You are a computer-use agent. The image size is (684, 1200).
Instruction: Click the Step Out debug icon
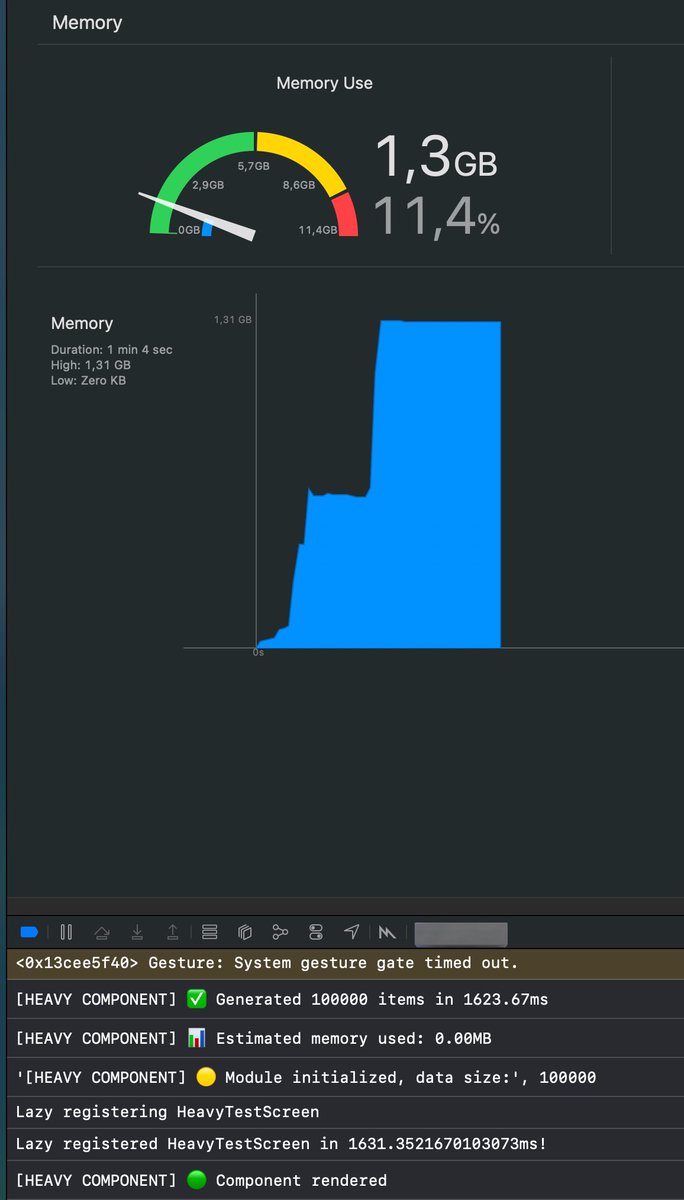click(x=173, y=932)
